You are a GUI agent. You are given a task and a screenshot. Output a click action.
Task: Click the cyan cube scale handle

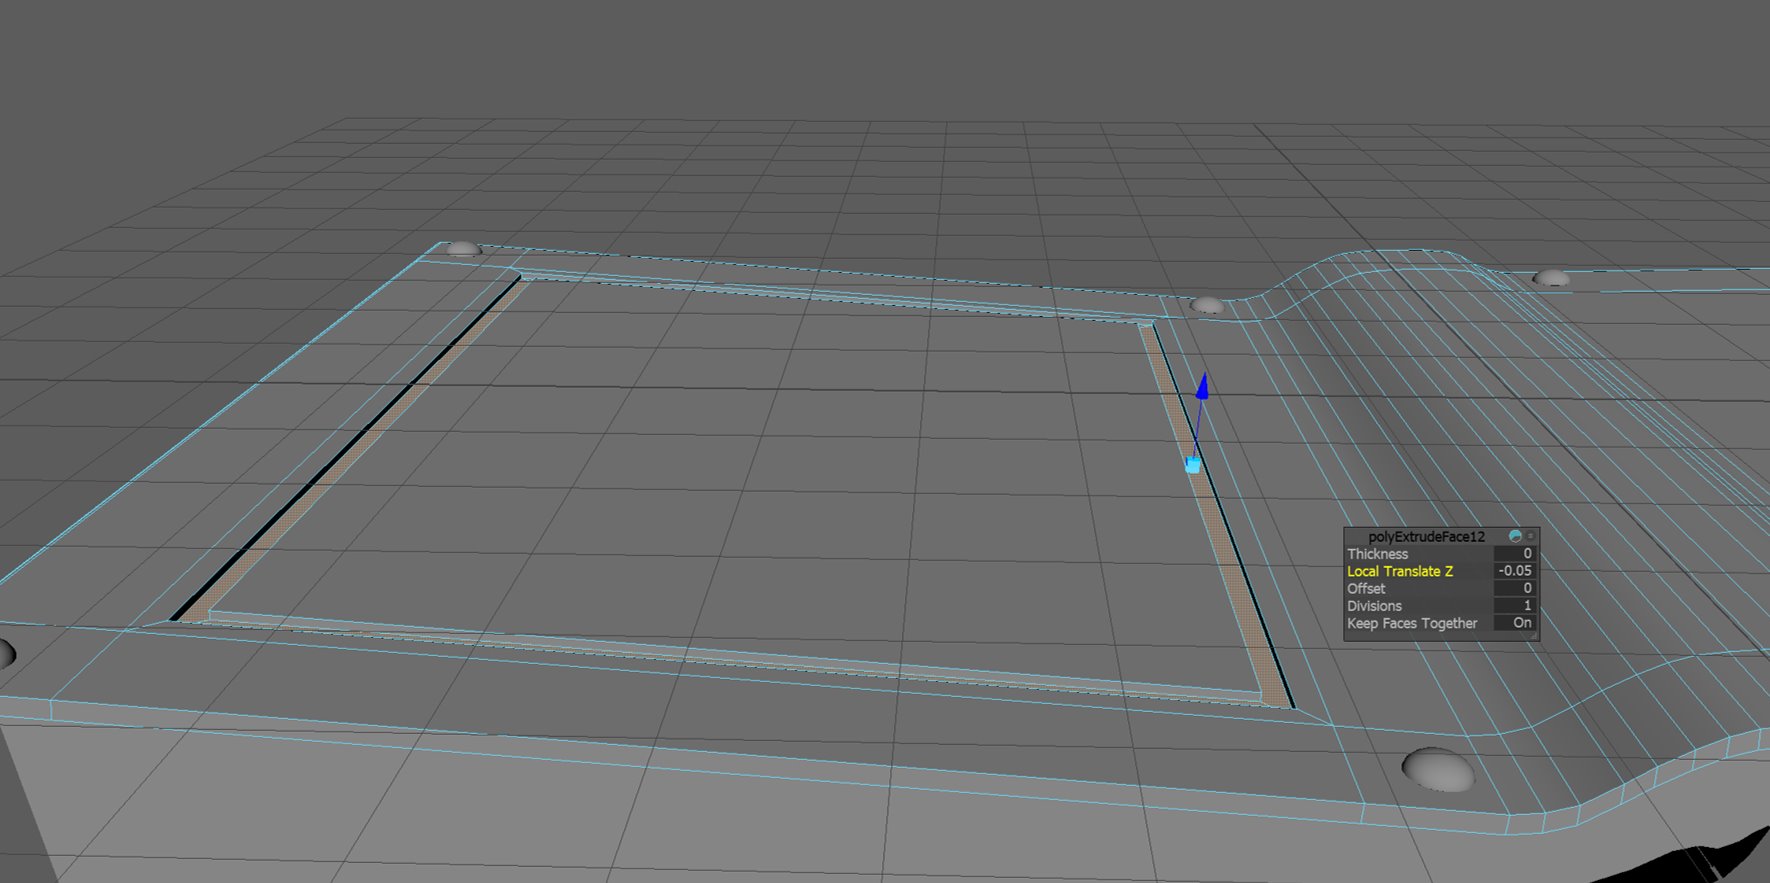pos(1193,465)
